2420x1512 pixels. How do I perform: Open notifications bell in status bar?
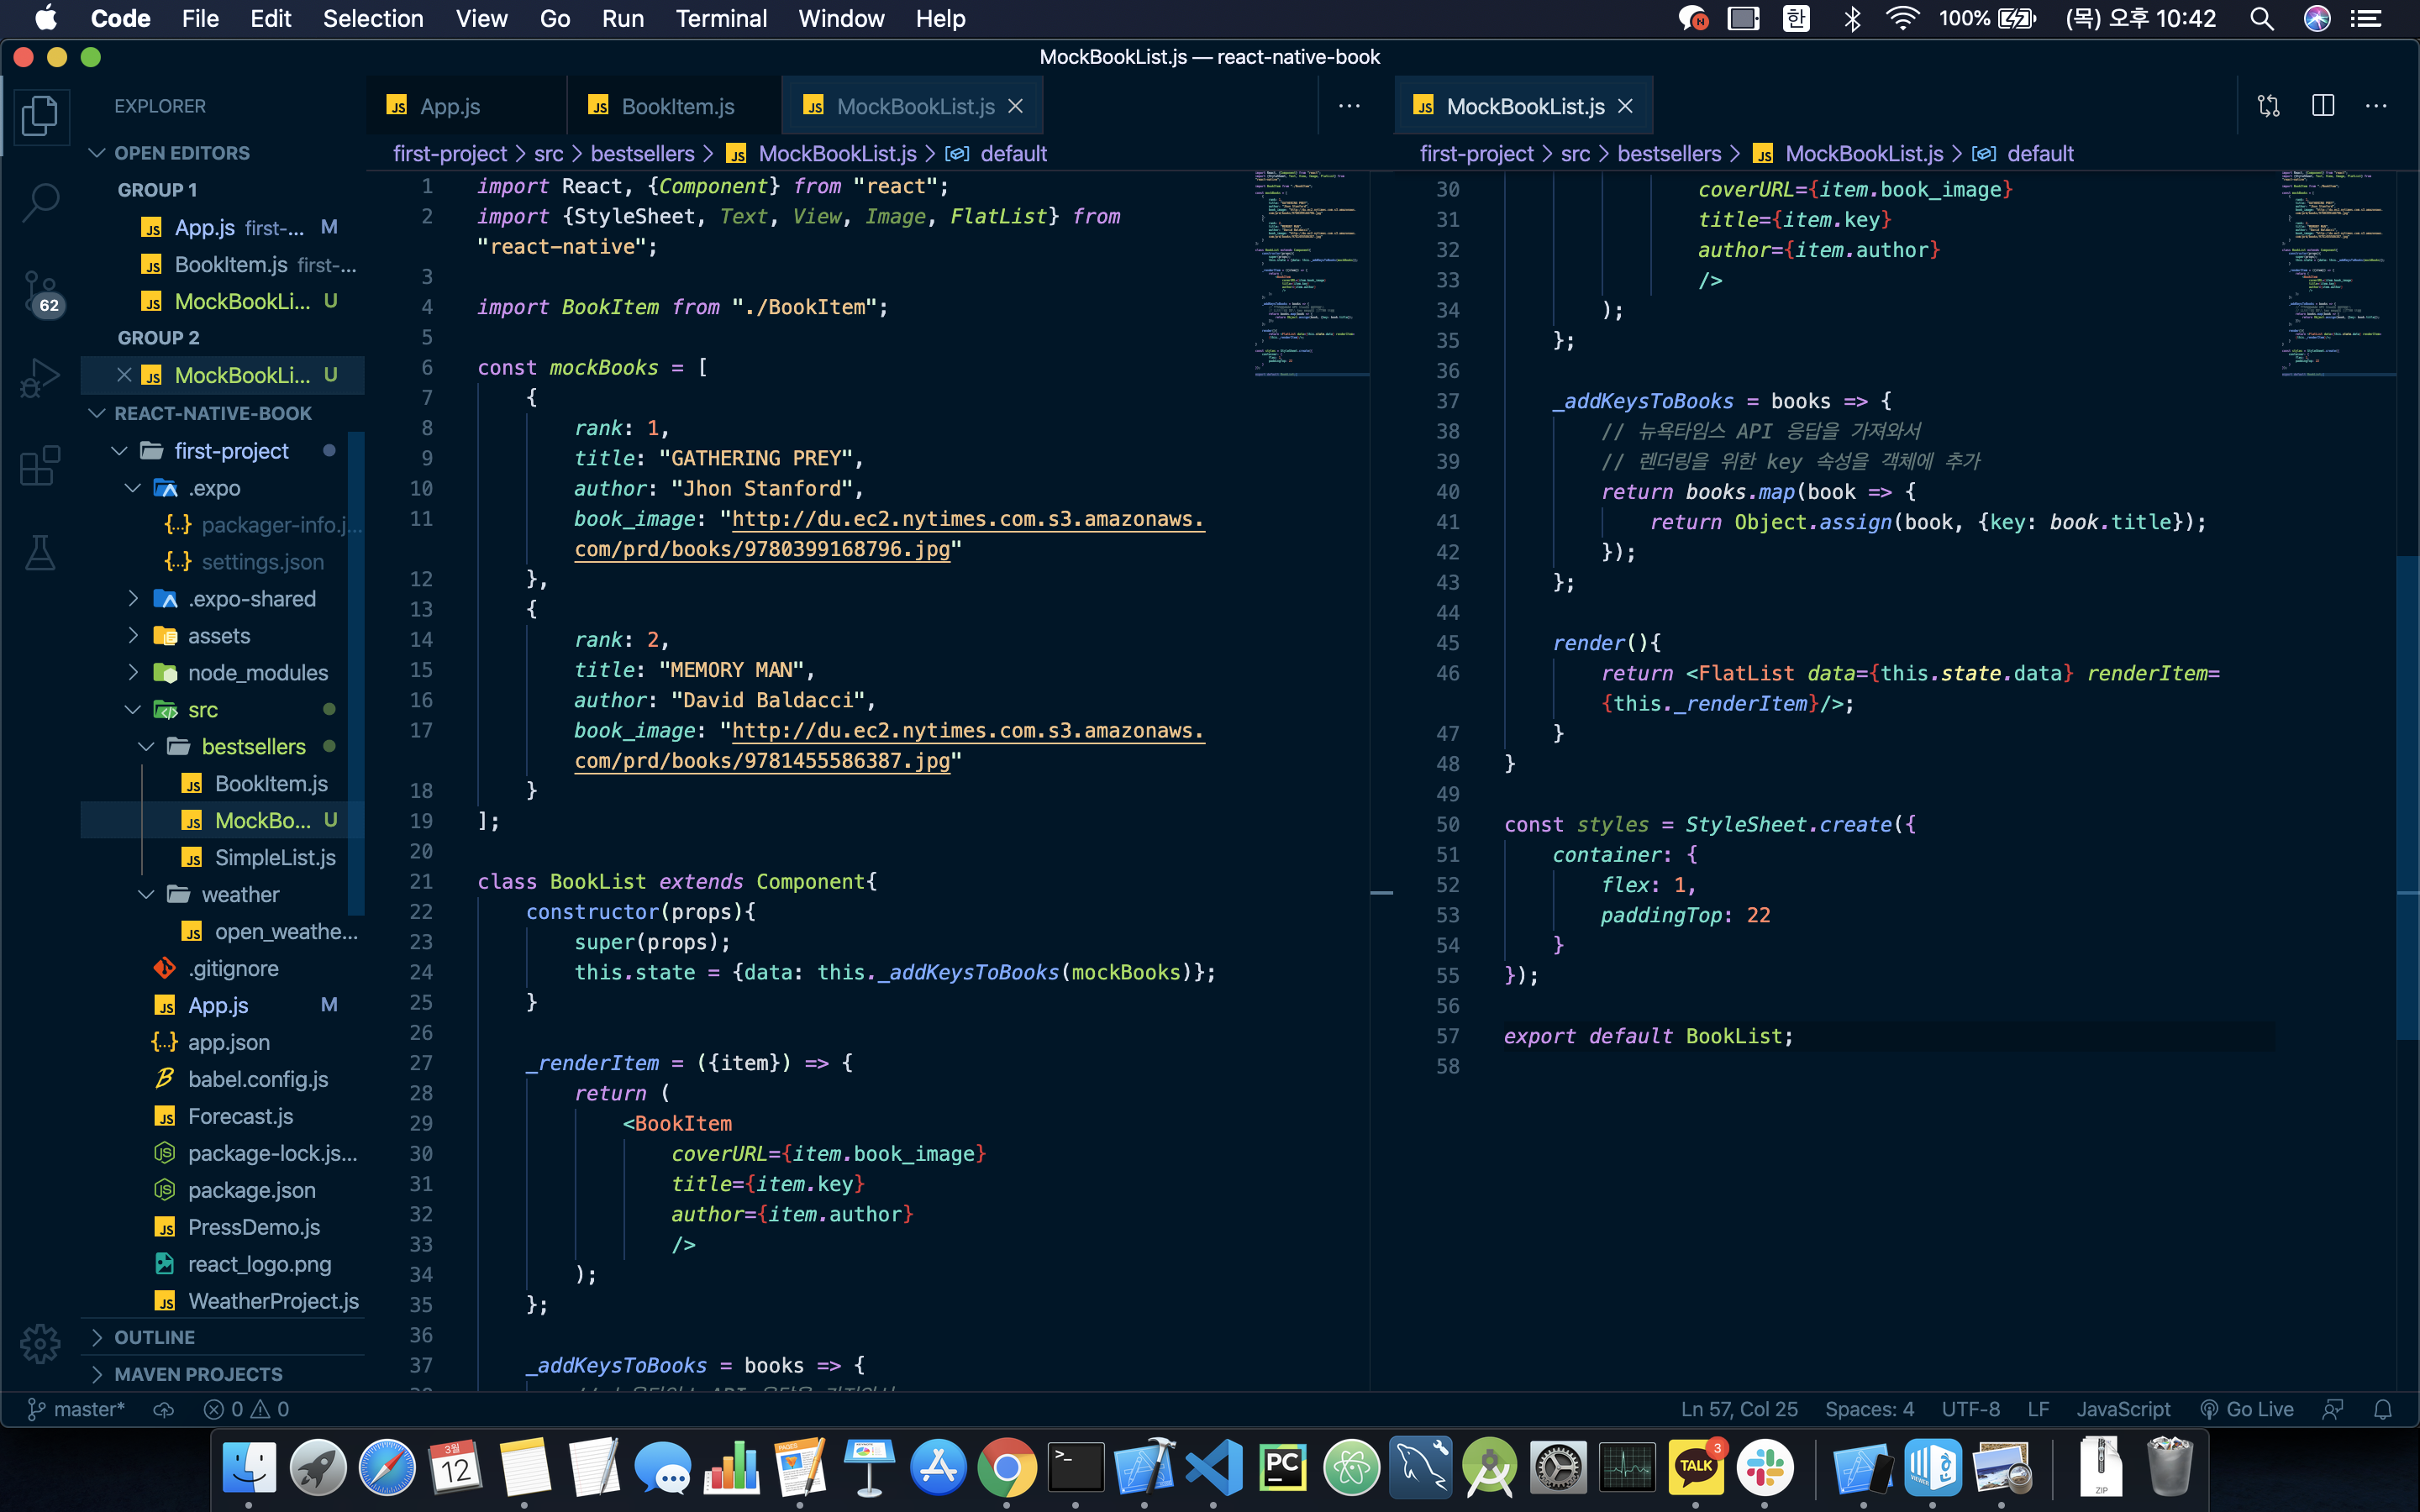pos(2383,1409)
